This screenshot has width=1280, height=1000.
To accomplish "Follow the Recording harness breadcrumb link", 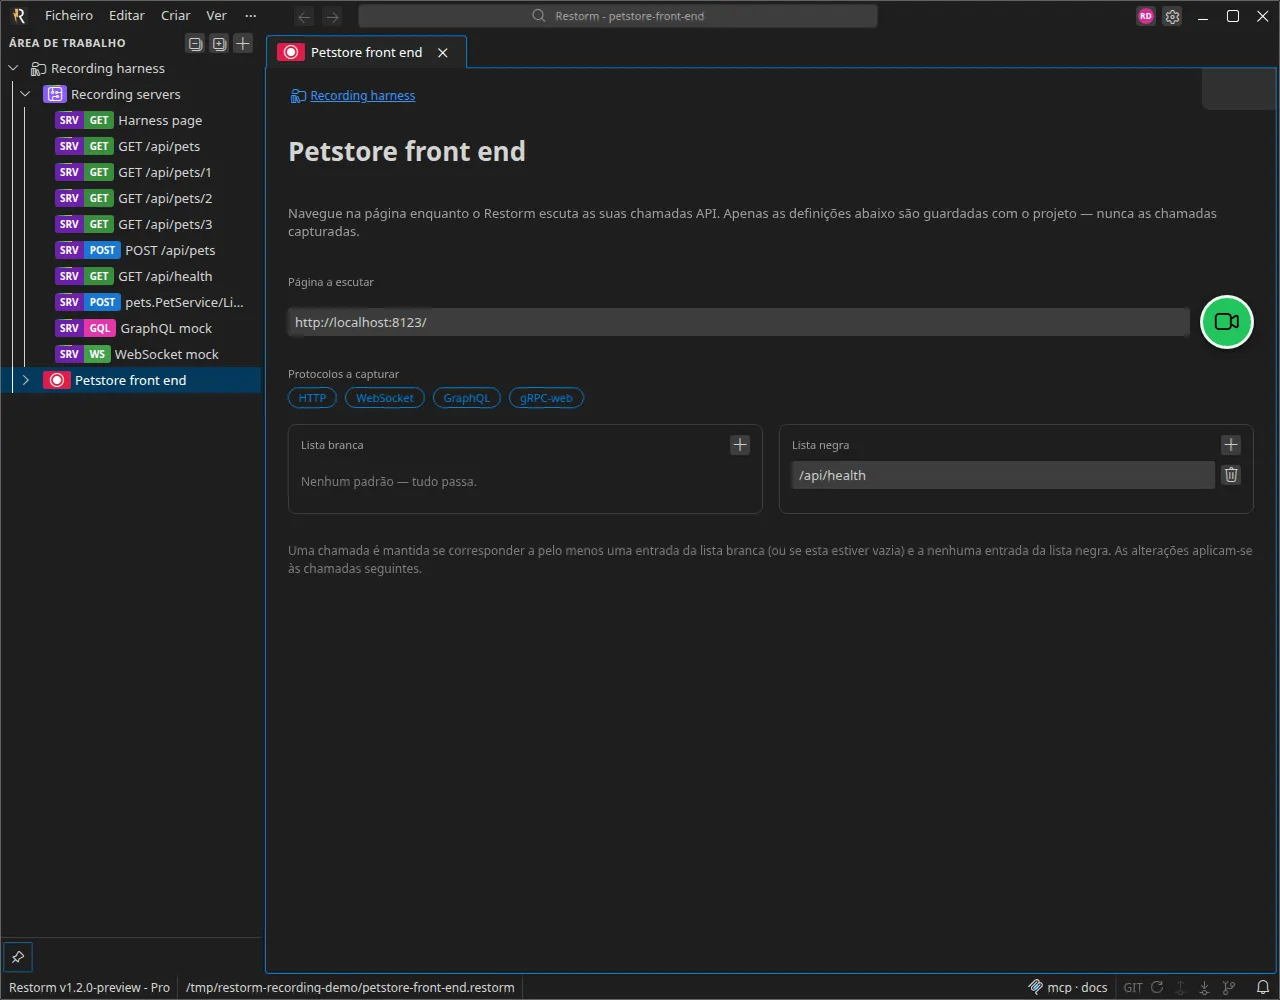I will [363, 96].
